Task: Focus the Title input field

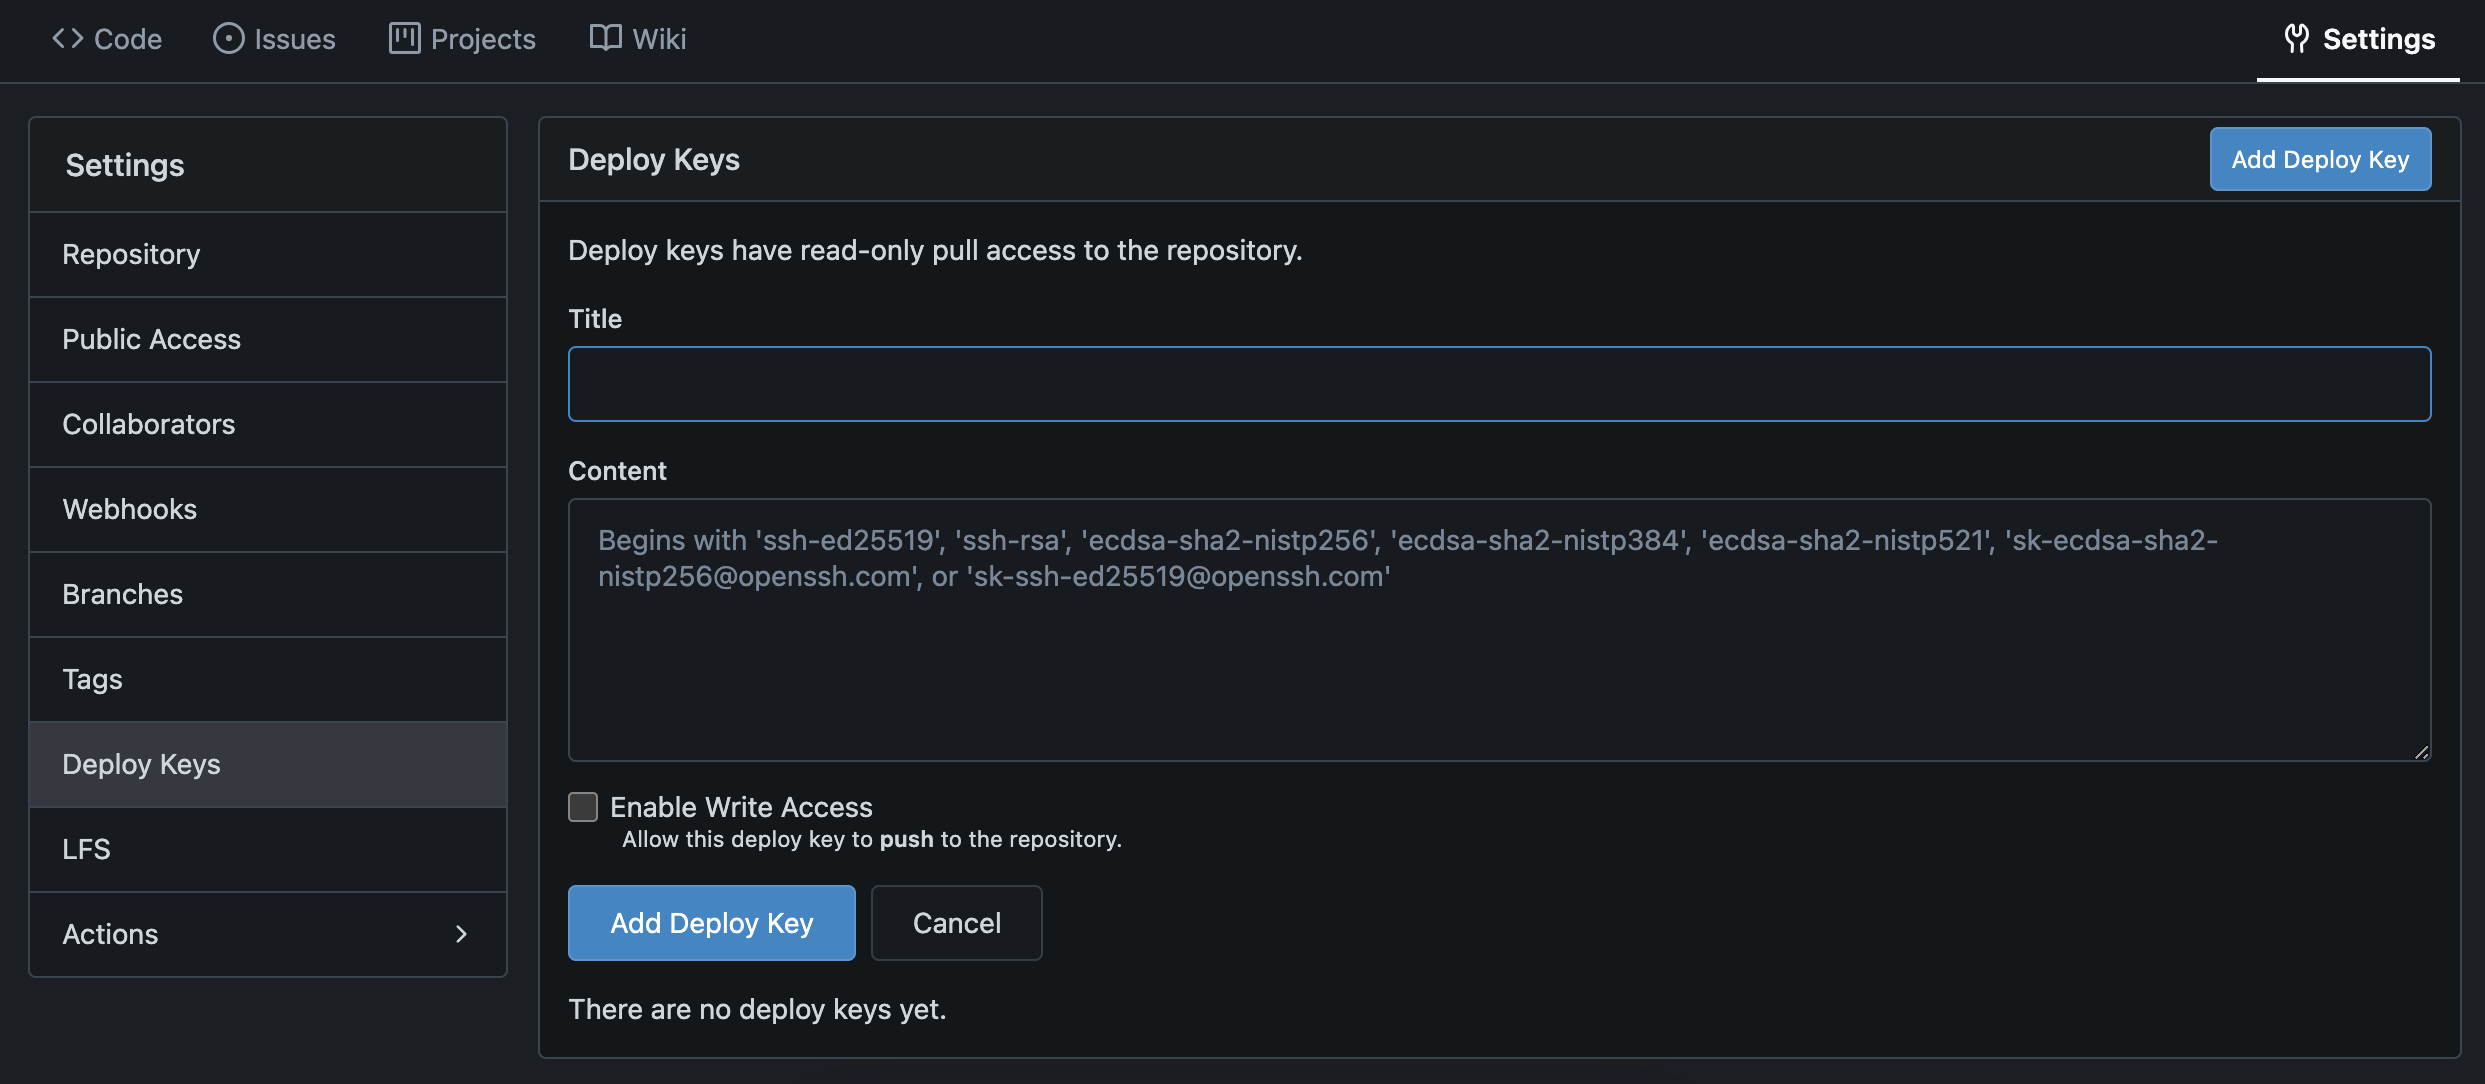Action: click(1499, 384)
